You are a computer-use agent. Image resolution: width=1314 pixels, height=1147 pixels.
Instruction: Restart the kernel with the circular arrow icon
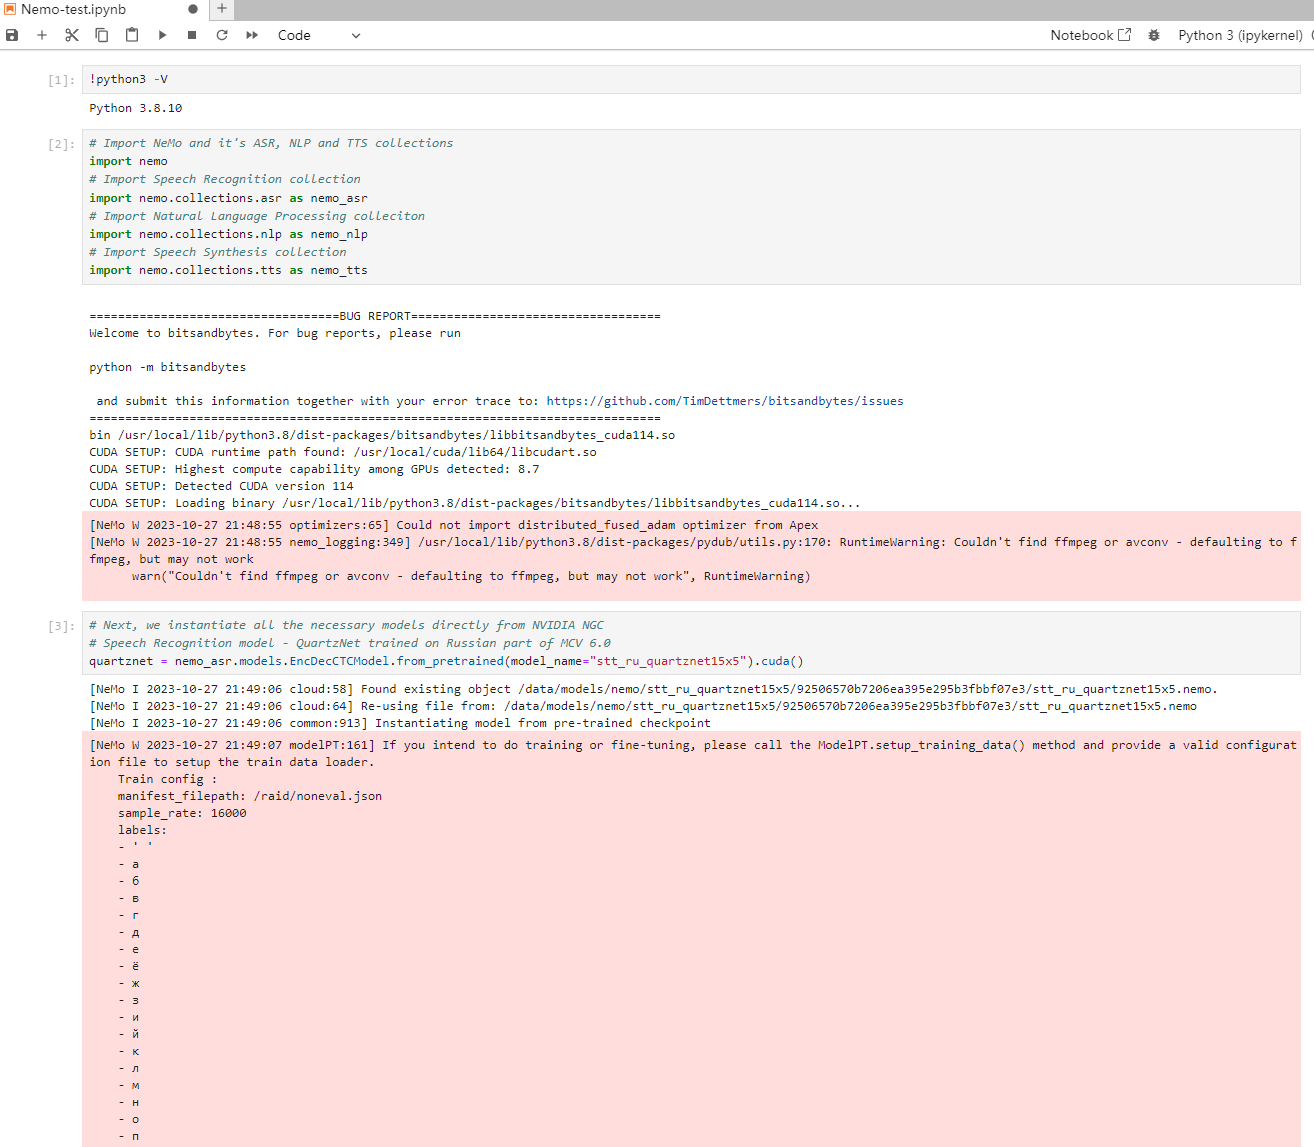222,35
